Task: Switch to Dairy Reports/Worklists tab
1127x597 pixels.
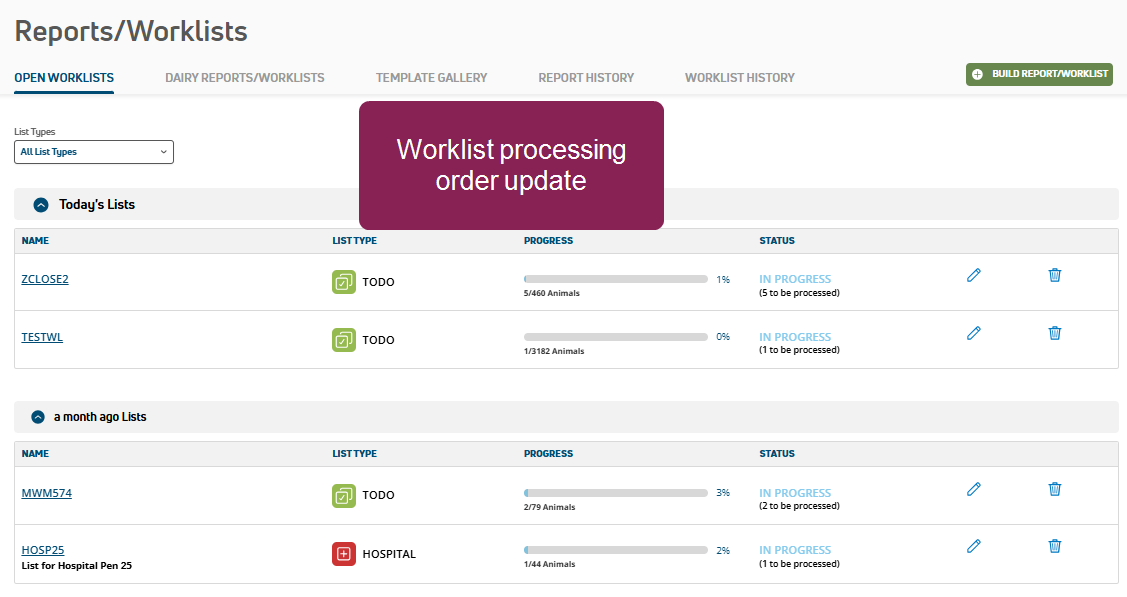Action: tap(244, 77)
